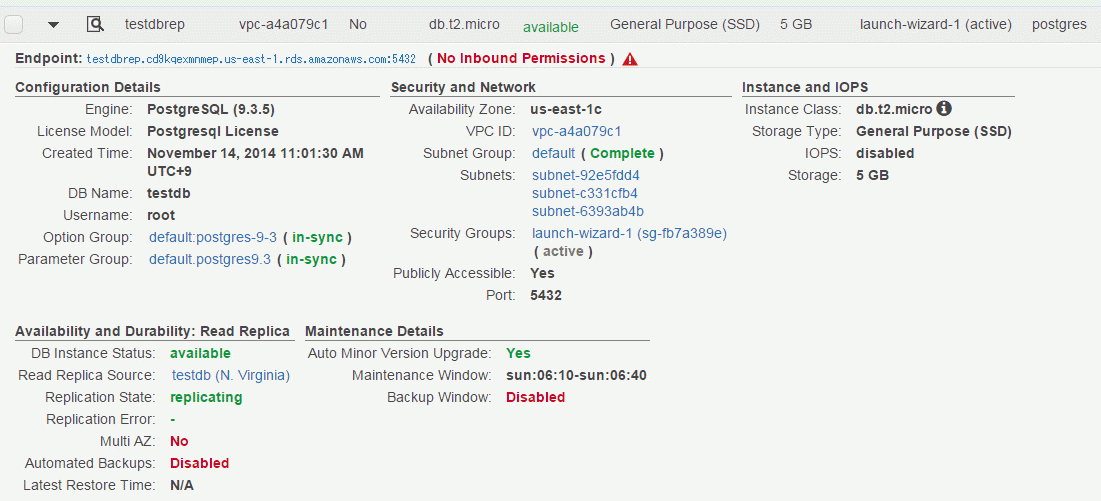Image resolution: width=1101 pixels, height=501 pixels.
Task: Open read replica source testdb (N. Virginia)
Action: pyautogui.click(x=231, y=375)
